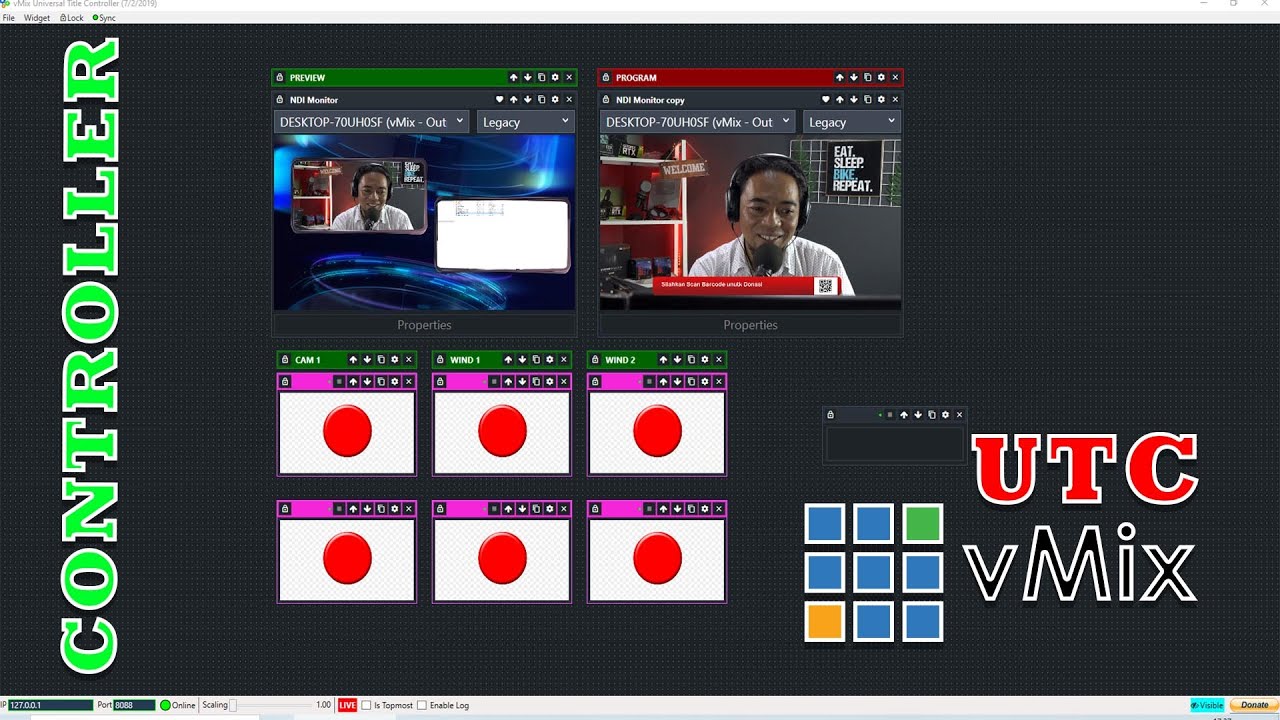This screenshot has height=720, width=1280.
Task: Move the WIND 2 widget up with arrow icon
Action: pyautogui.click(x=663, y=359)
